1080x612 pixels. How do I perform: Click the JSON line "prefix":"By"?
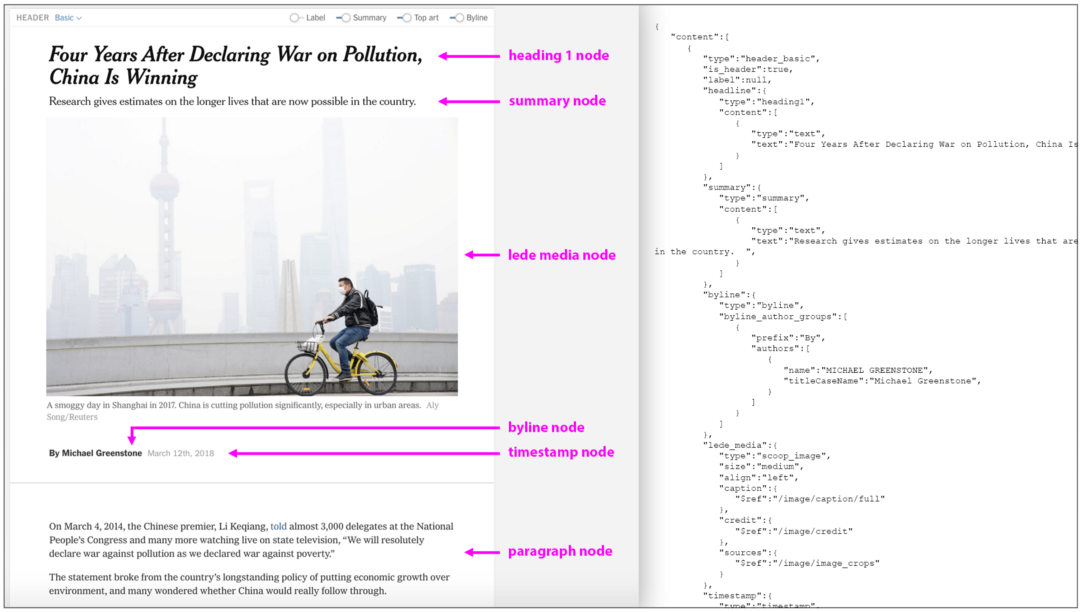tap(788, 338)
